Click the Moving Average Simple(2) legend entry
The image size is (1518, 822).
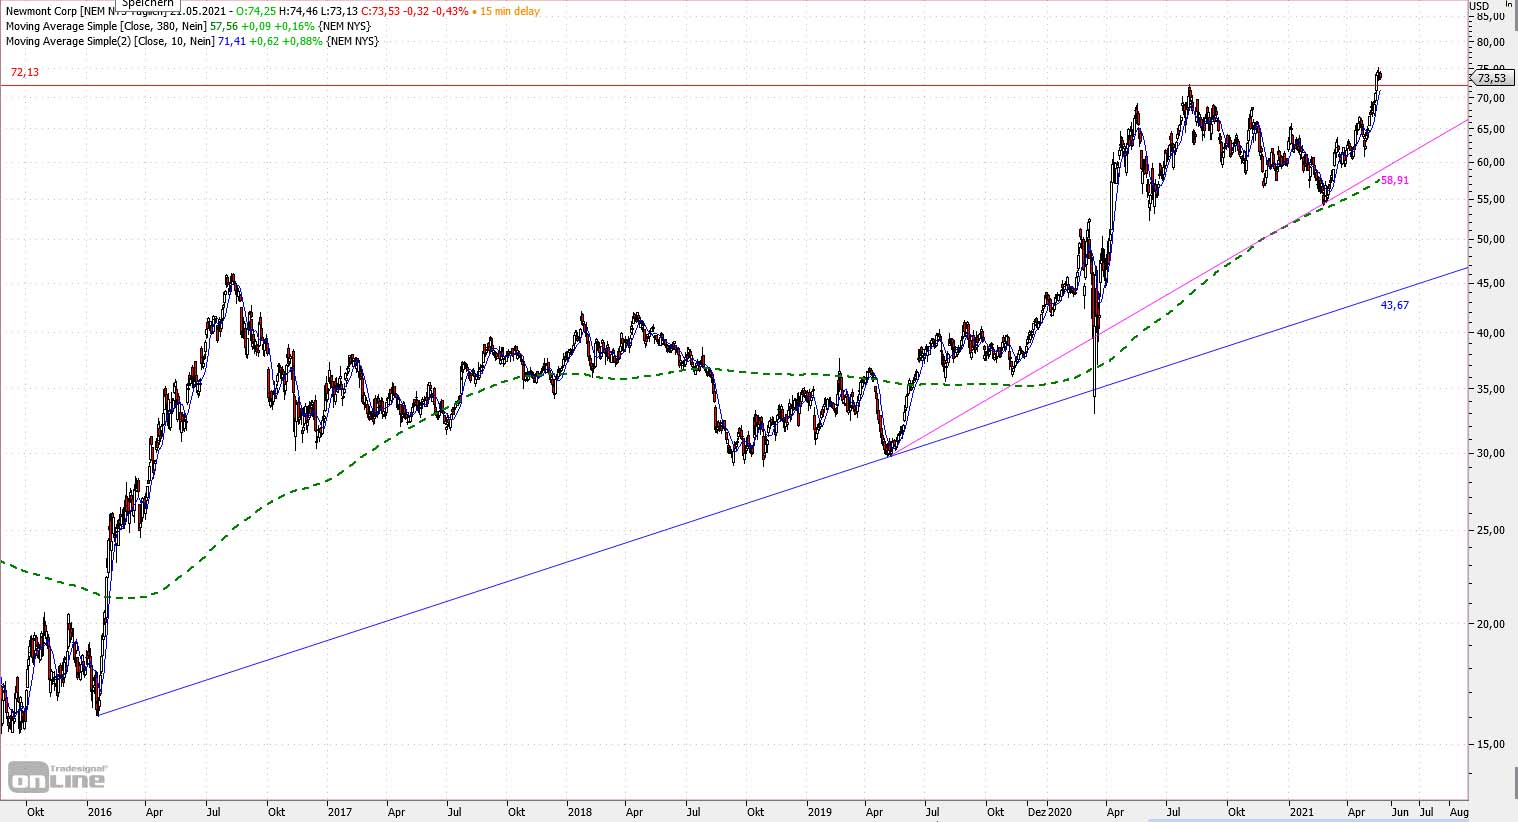(192, 41)
